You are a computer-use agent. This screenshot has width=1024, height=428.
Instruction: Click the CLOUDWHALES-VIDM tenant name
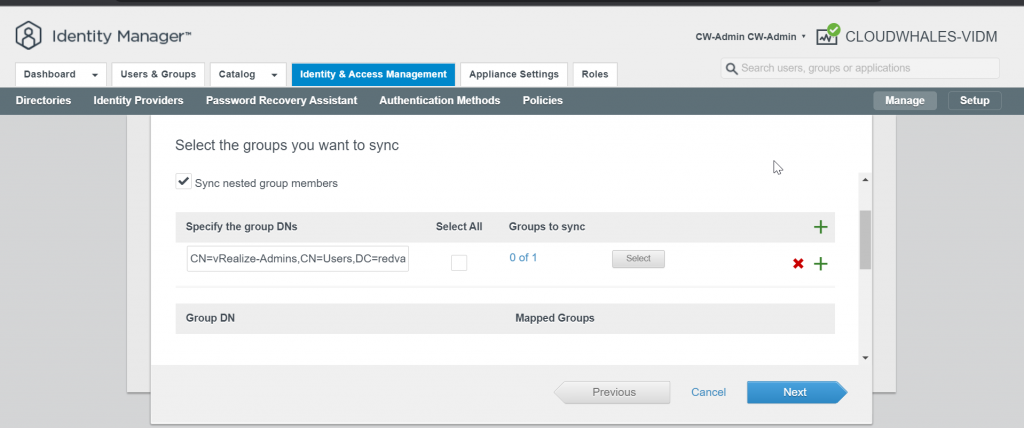pyautogui.click(x=921, y=37)
